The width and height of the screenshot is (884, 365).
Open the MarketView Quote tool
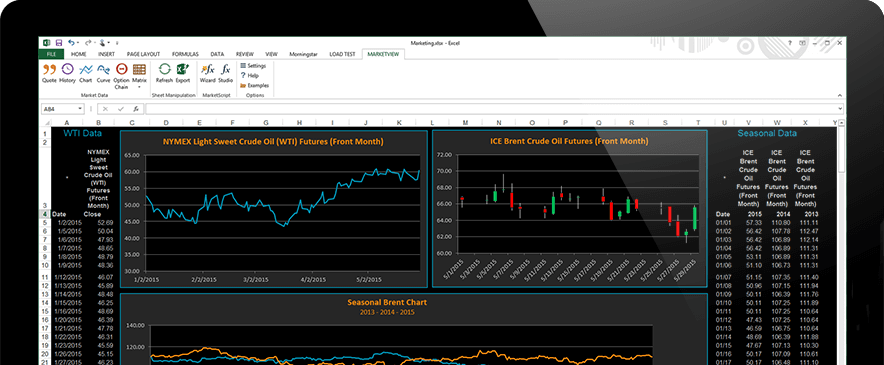[x=49, y=73]
